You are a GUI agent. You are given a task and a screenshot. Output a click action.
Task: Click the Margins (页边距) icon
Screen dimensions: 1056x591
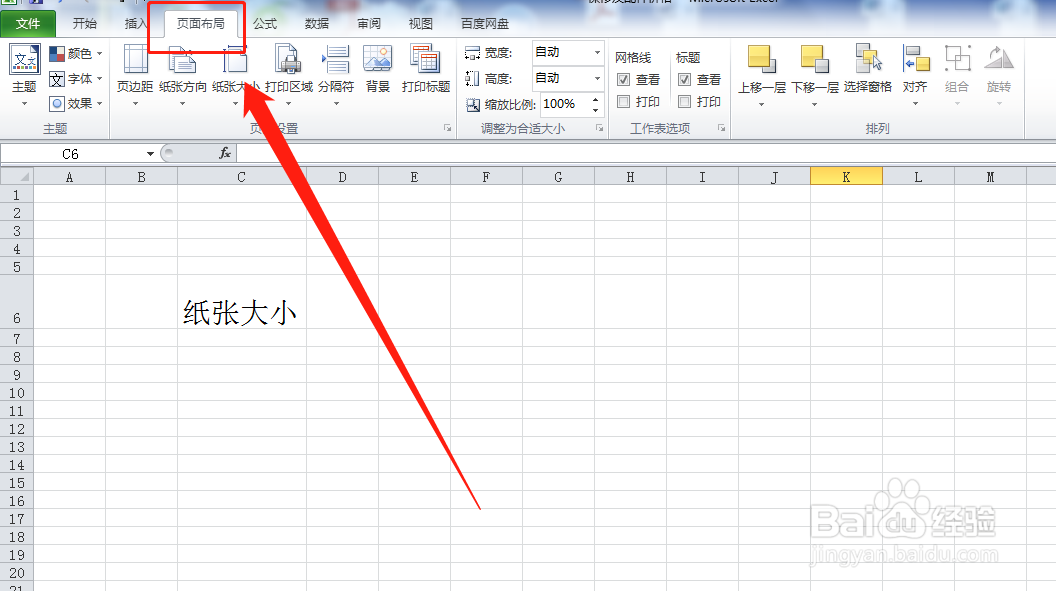[135, 59]
